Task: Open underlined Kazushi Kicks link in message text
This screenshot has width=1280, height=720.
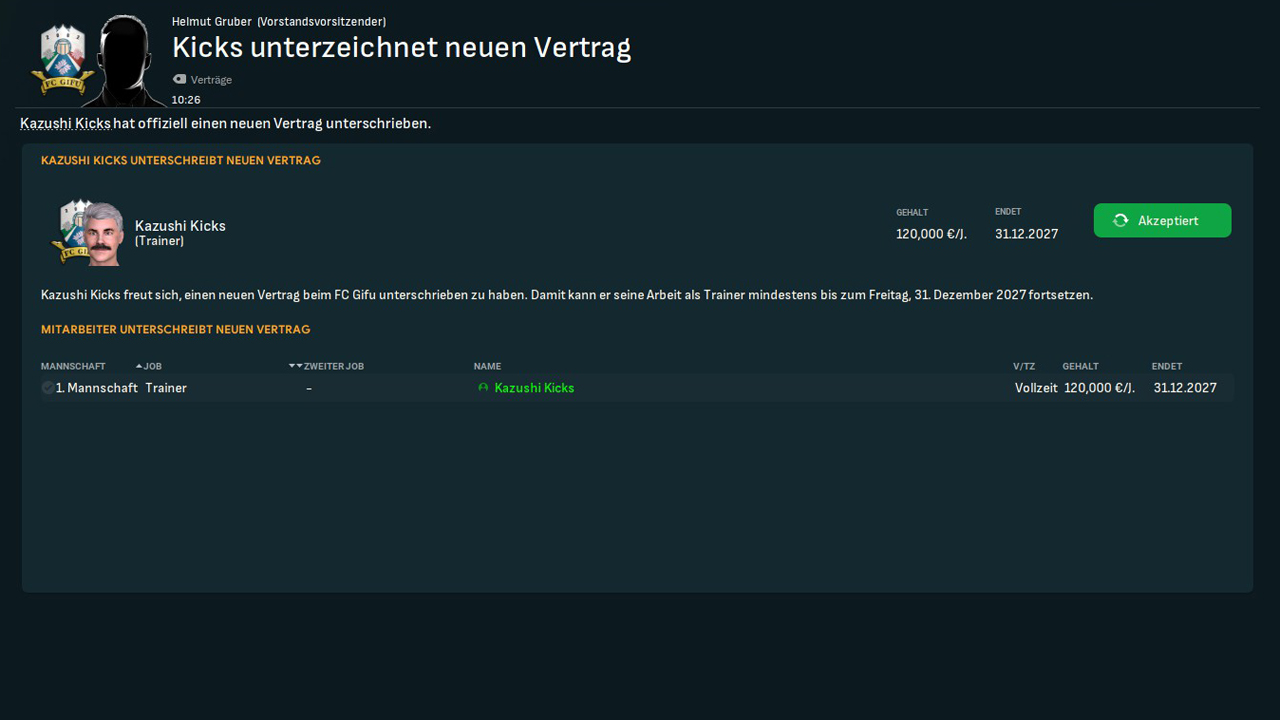Action: click(x=65, y=124)
